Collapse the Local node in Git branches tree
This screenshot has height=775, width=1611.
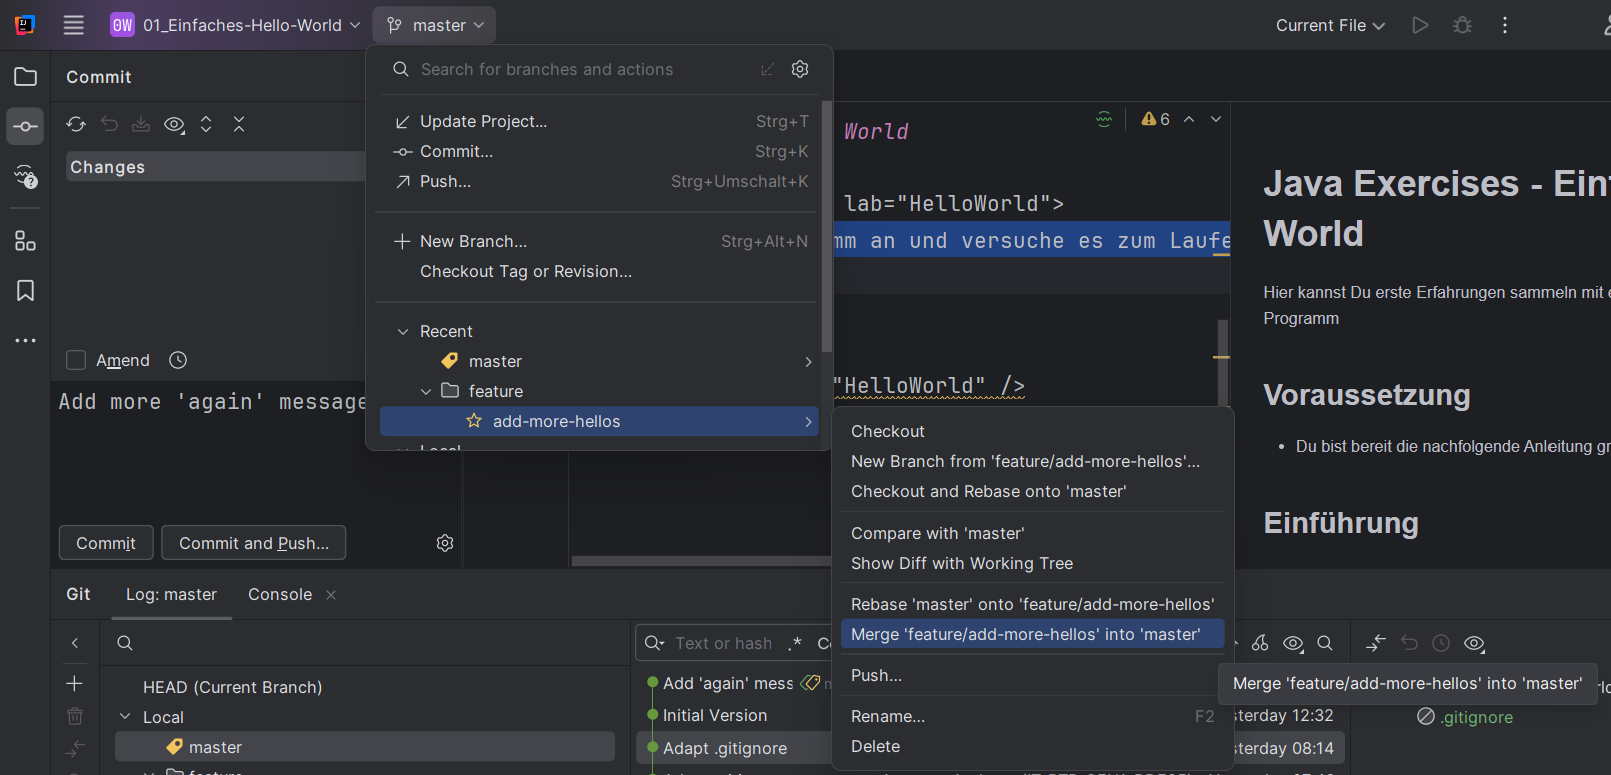tap(125, 717)
